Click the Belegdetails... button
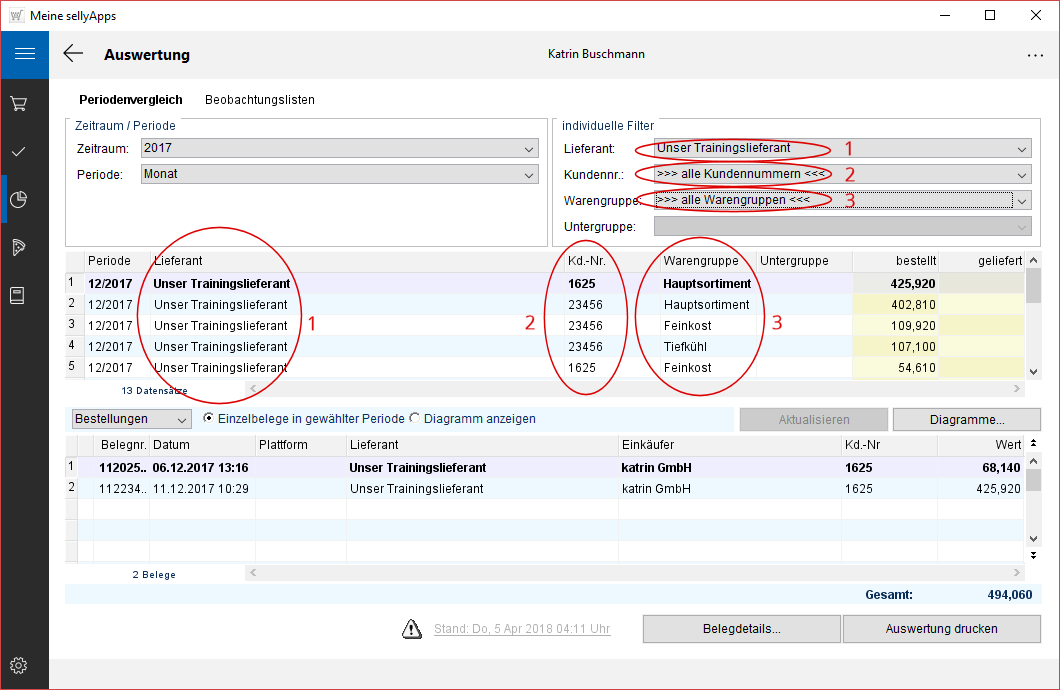This screenshot has height=690, width=1060. pos(741,629)
